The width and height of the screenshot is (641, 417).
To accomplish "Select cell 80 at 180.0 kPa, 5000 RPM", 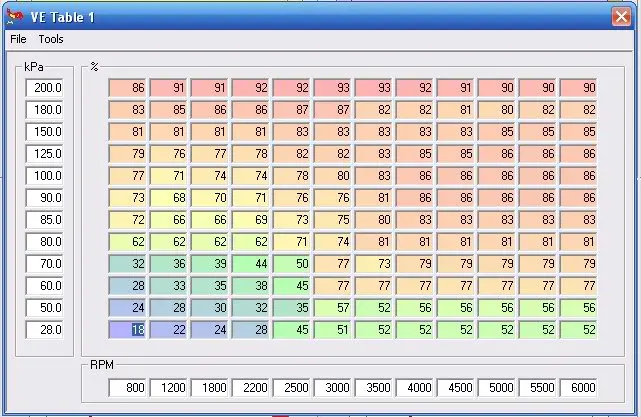I will [x=497, y=110].
